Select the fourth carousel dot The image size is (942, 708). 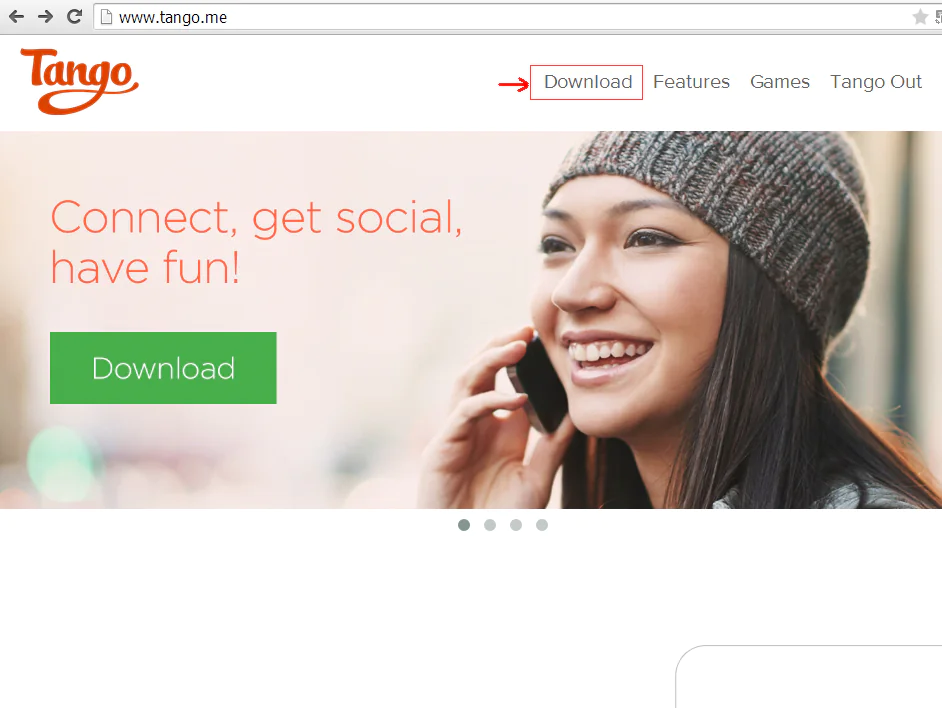pos(542,525)
